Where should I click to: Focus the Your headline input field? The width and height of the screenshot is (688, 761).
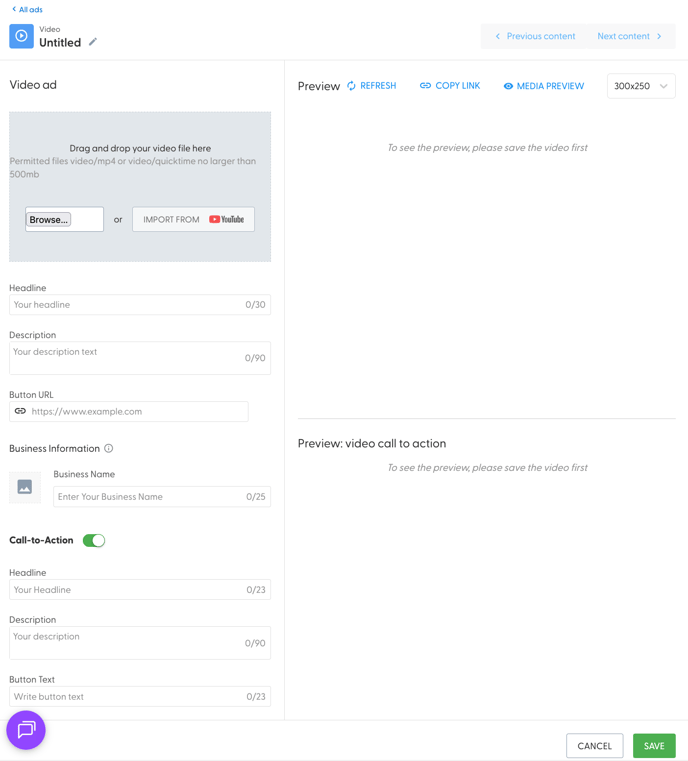click(126, 305)
